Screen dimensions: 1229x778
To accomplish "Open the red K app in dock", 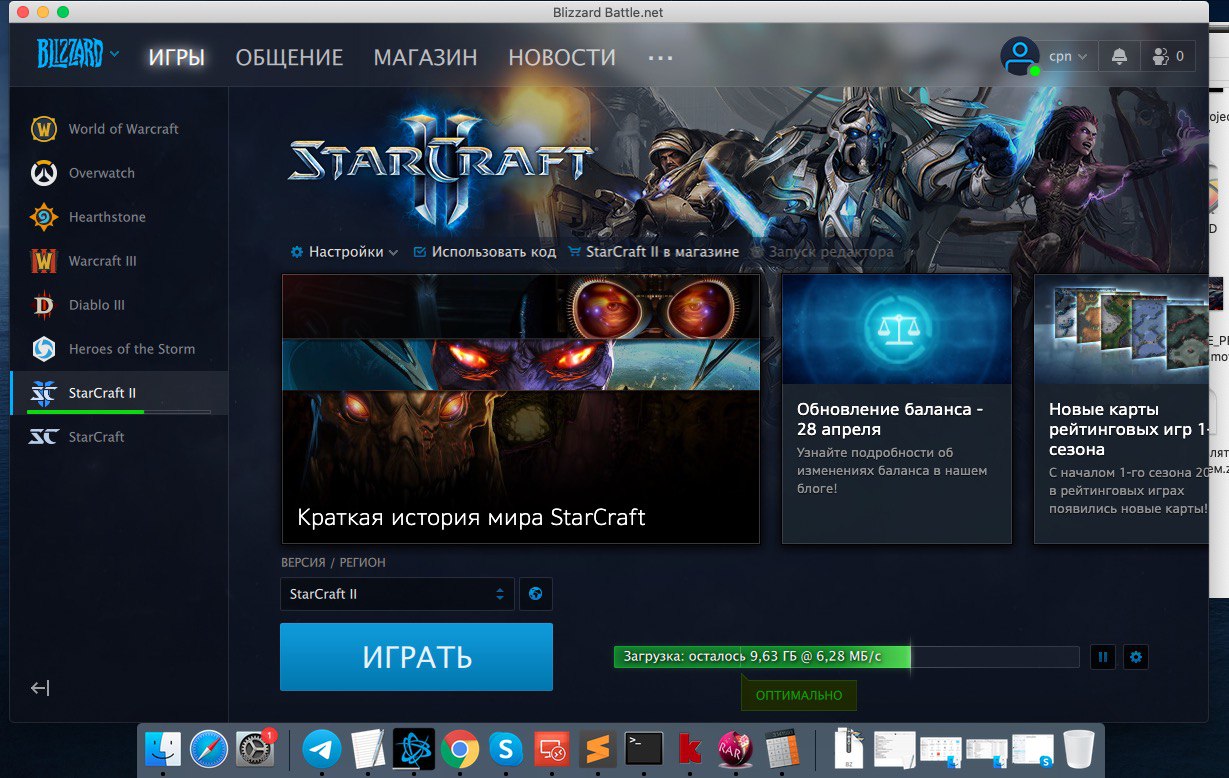I will point(690,749).
